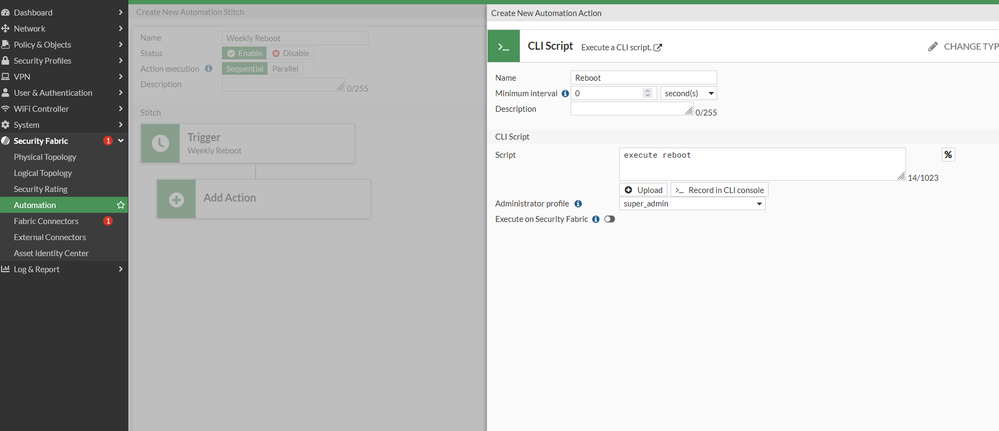Click the Add Action card
The width and height of the screenshot is (999, 431).
pyautogui.click(x=264, y=199)
